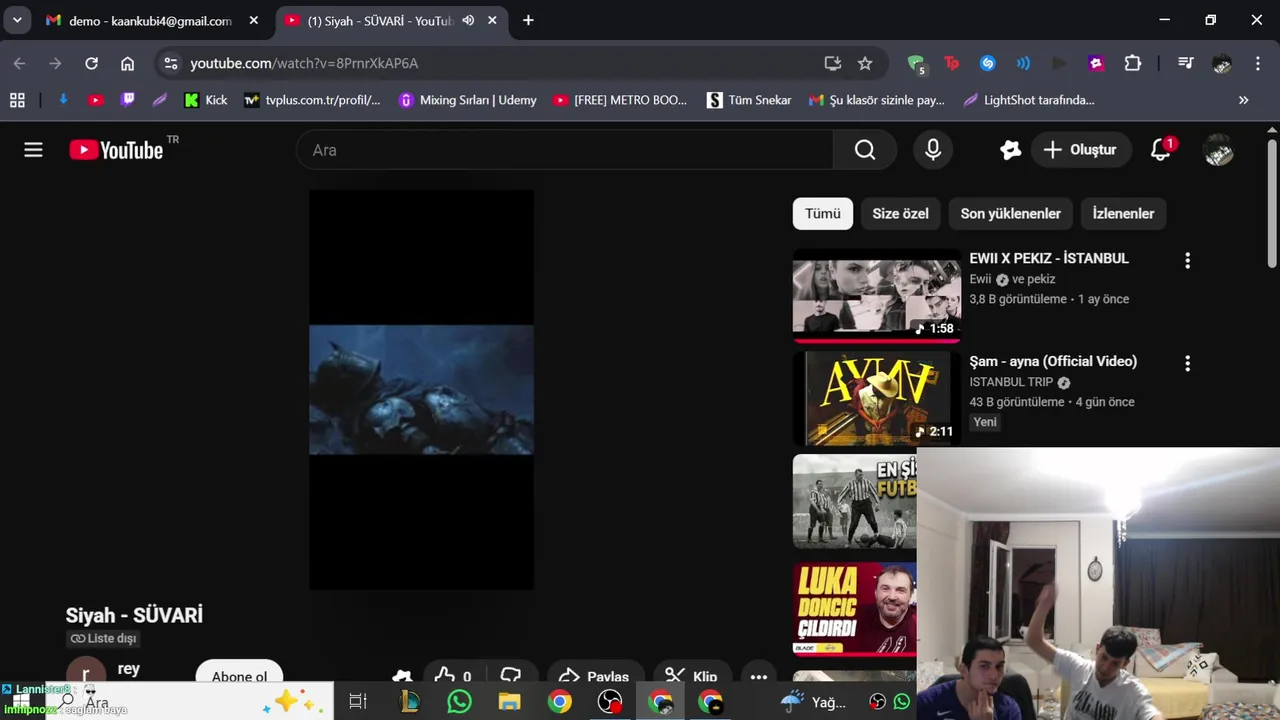Click the search magnifier button
This screenshot has width=1280, height=720.
pos(865,150)
